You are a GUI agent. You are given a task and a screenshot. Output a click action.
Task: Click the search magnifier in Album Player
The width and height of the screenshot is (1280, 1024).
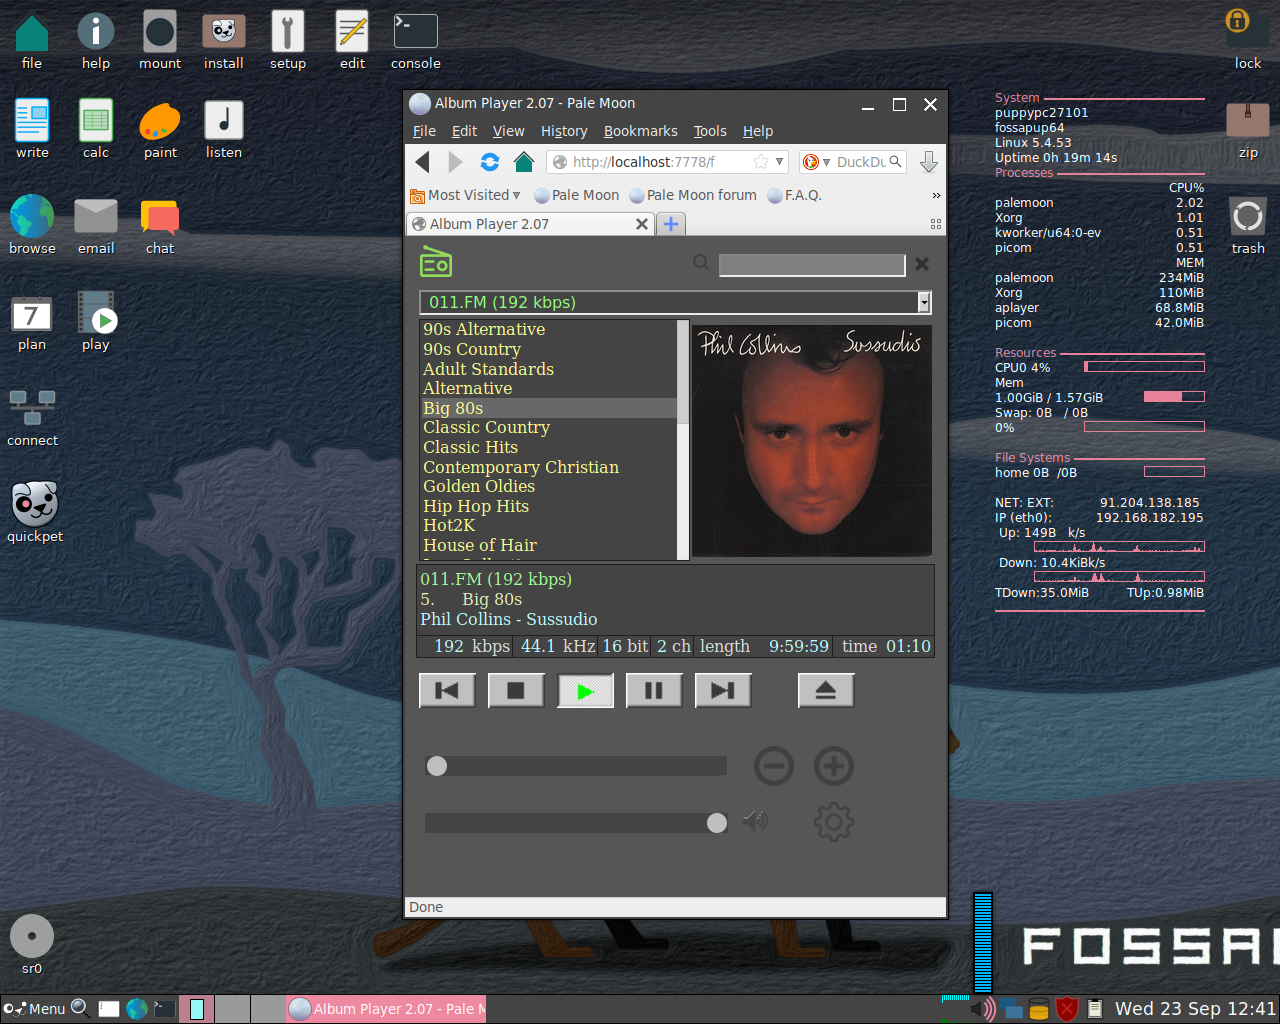(x=701, y=263)
